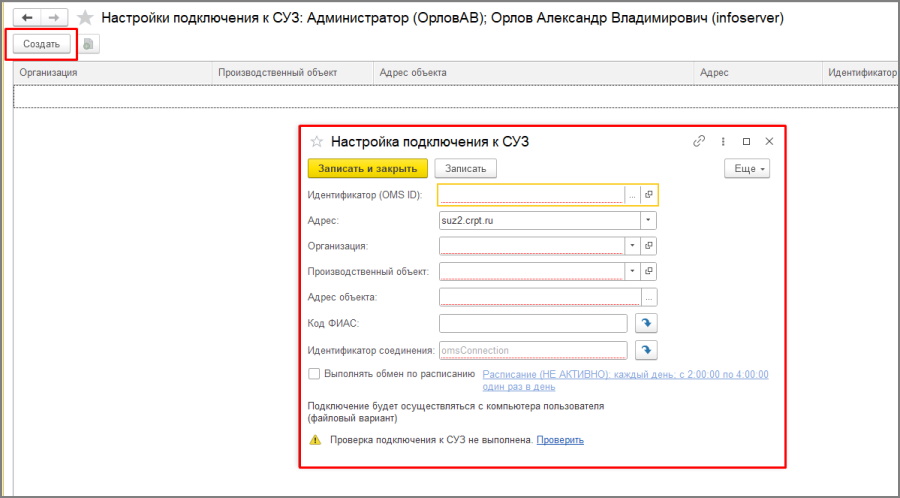Click the forward navigation arrow

(54, 18)
